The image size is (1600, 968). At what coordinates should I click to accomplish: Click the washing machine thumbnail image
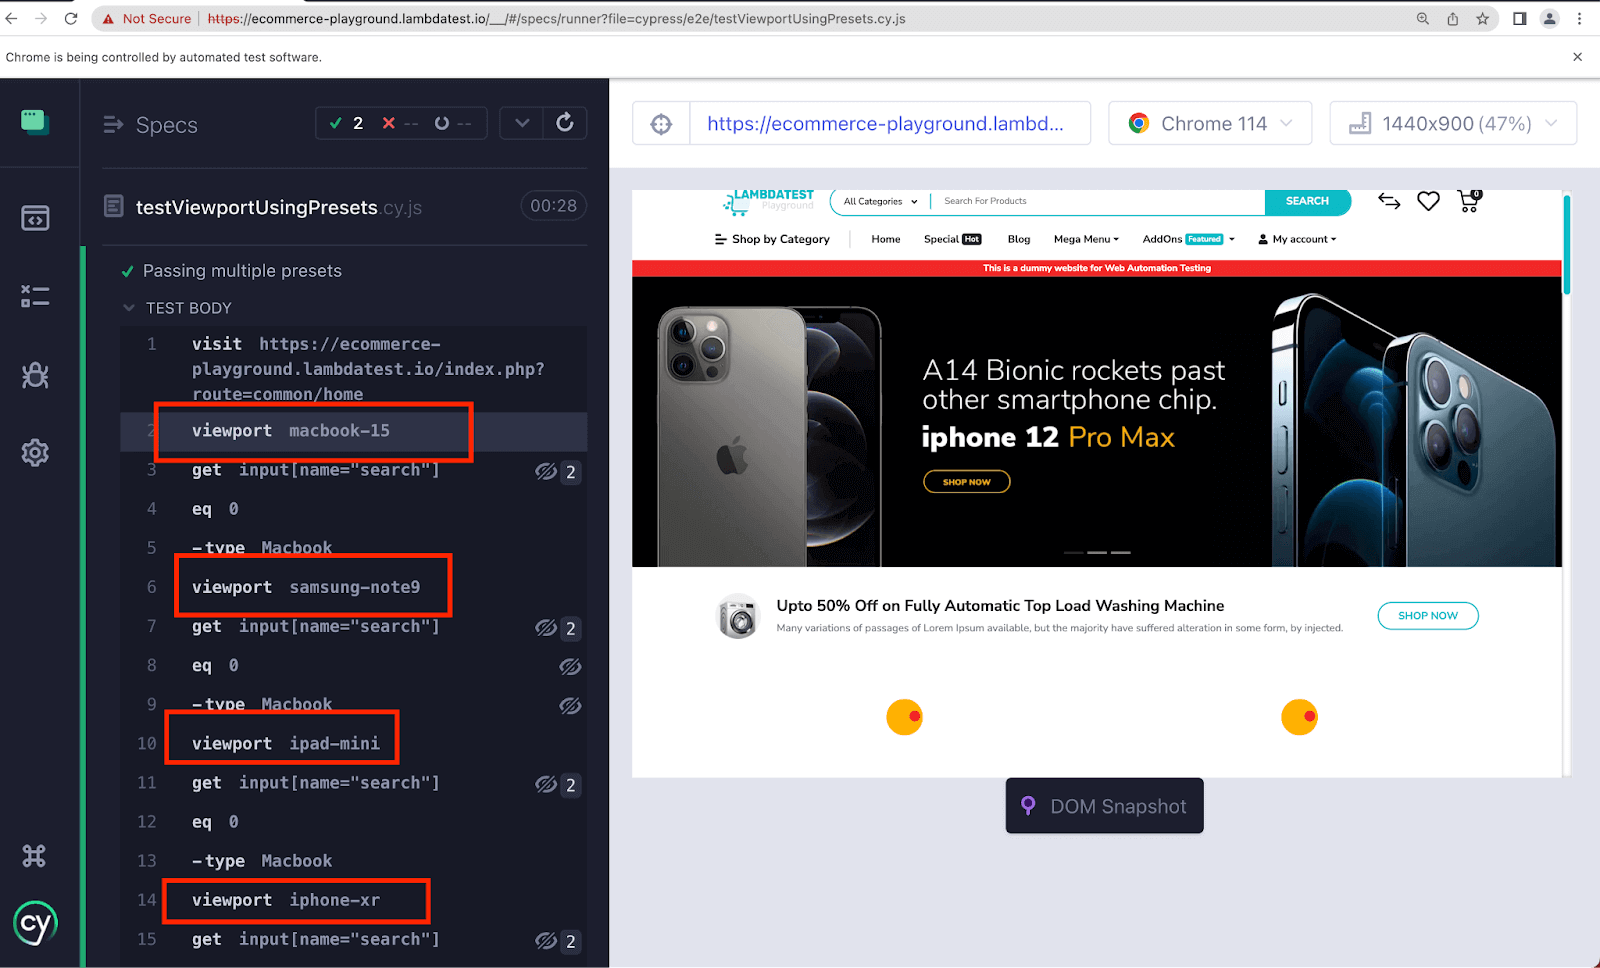click(x=739, y=616)
